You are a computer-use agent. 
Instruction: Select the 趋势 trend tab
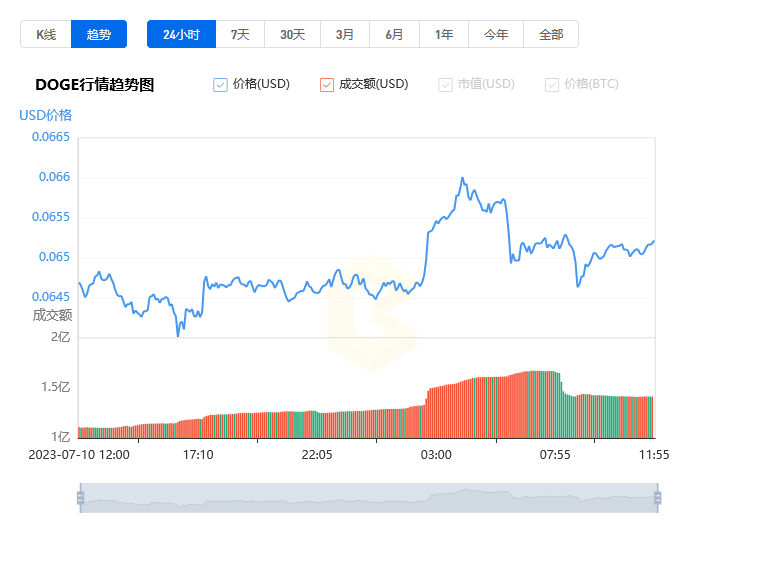[99, 34]
